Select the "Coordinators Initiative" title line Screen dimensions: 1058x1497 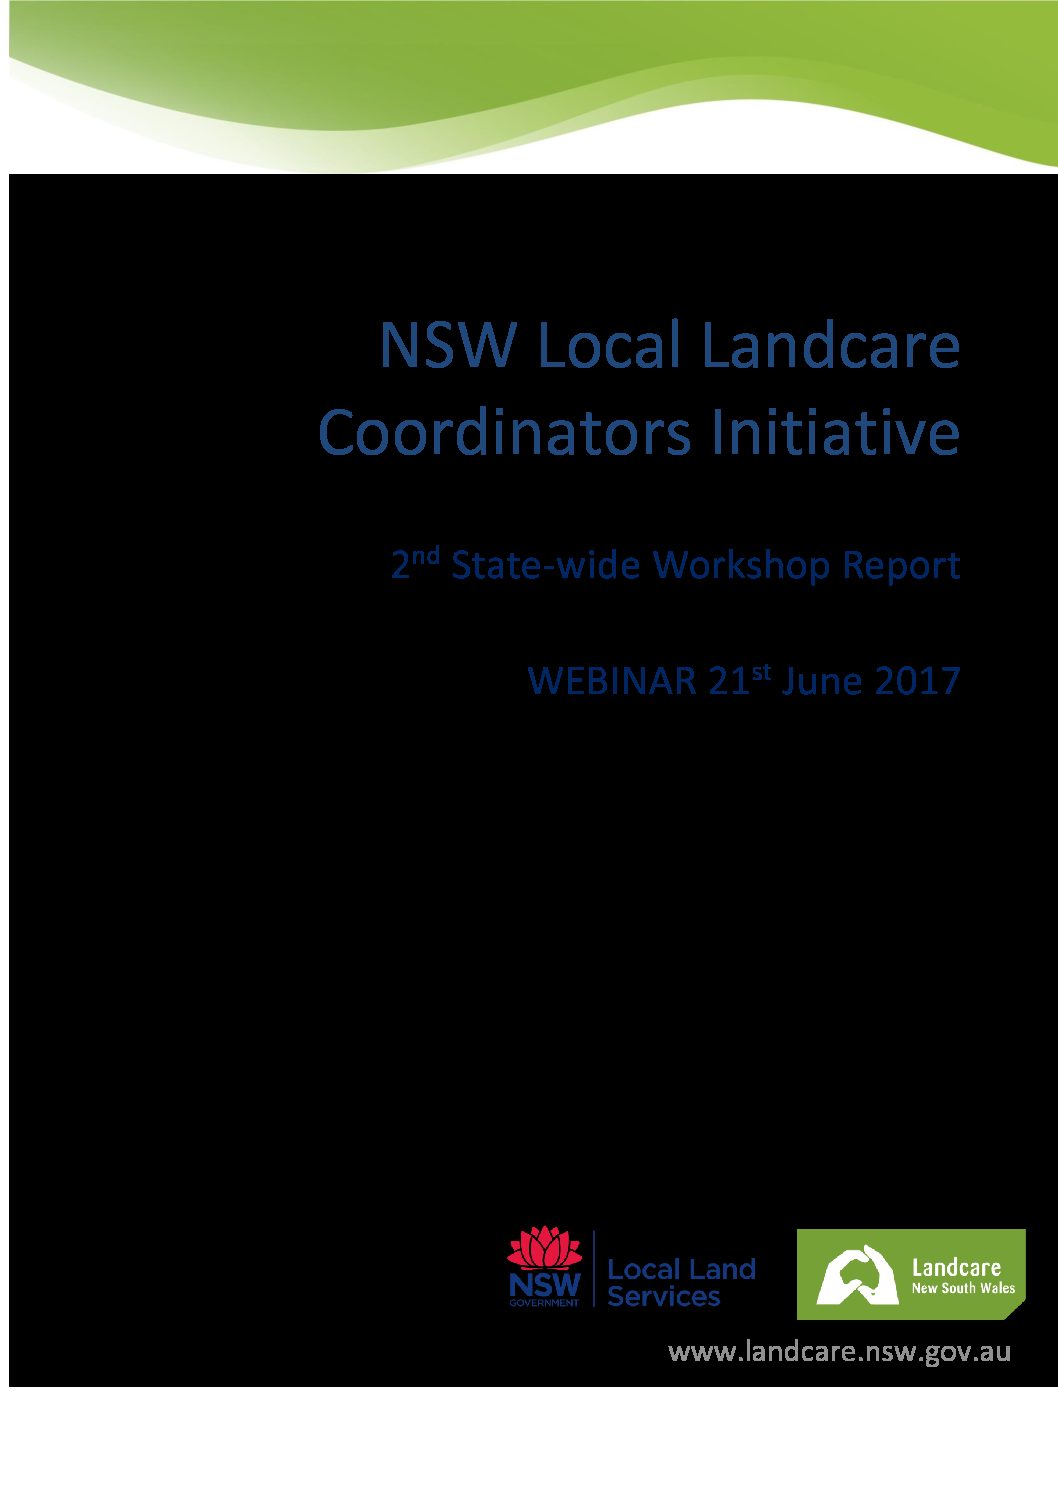[639, 432]
